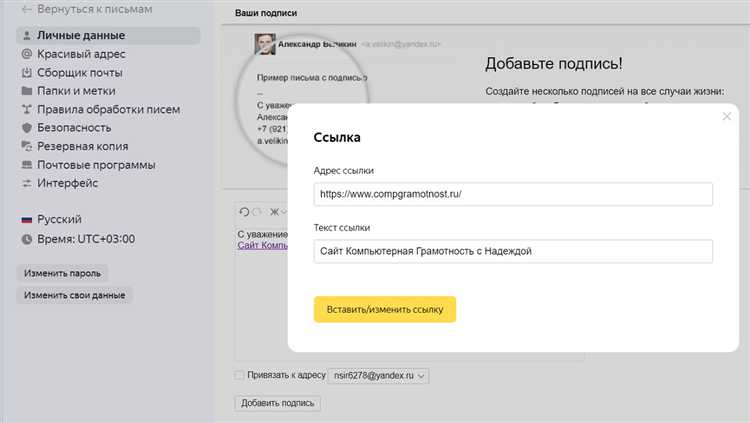Click the Интерфейс sliders icon
This screenshot has height=423, width=750.
pyautogui.click(x=27, y=183)
